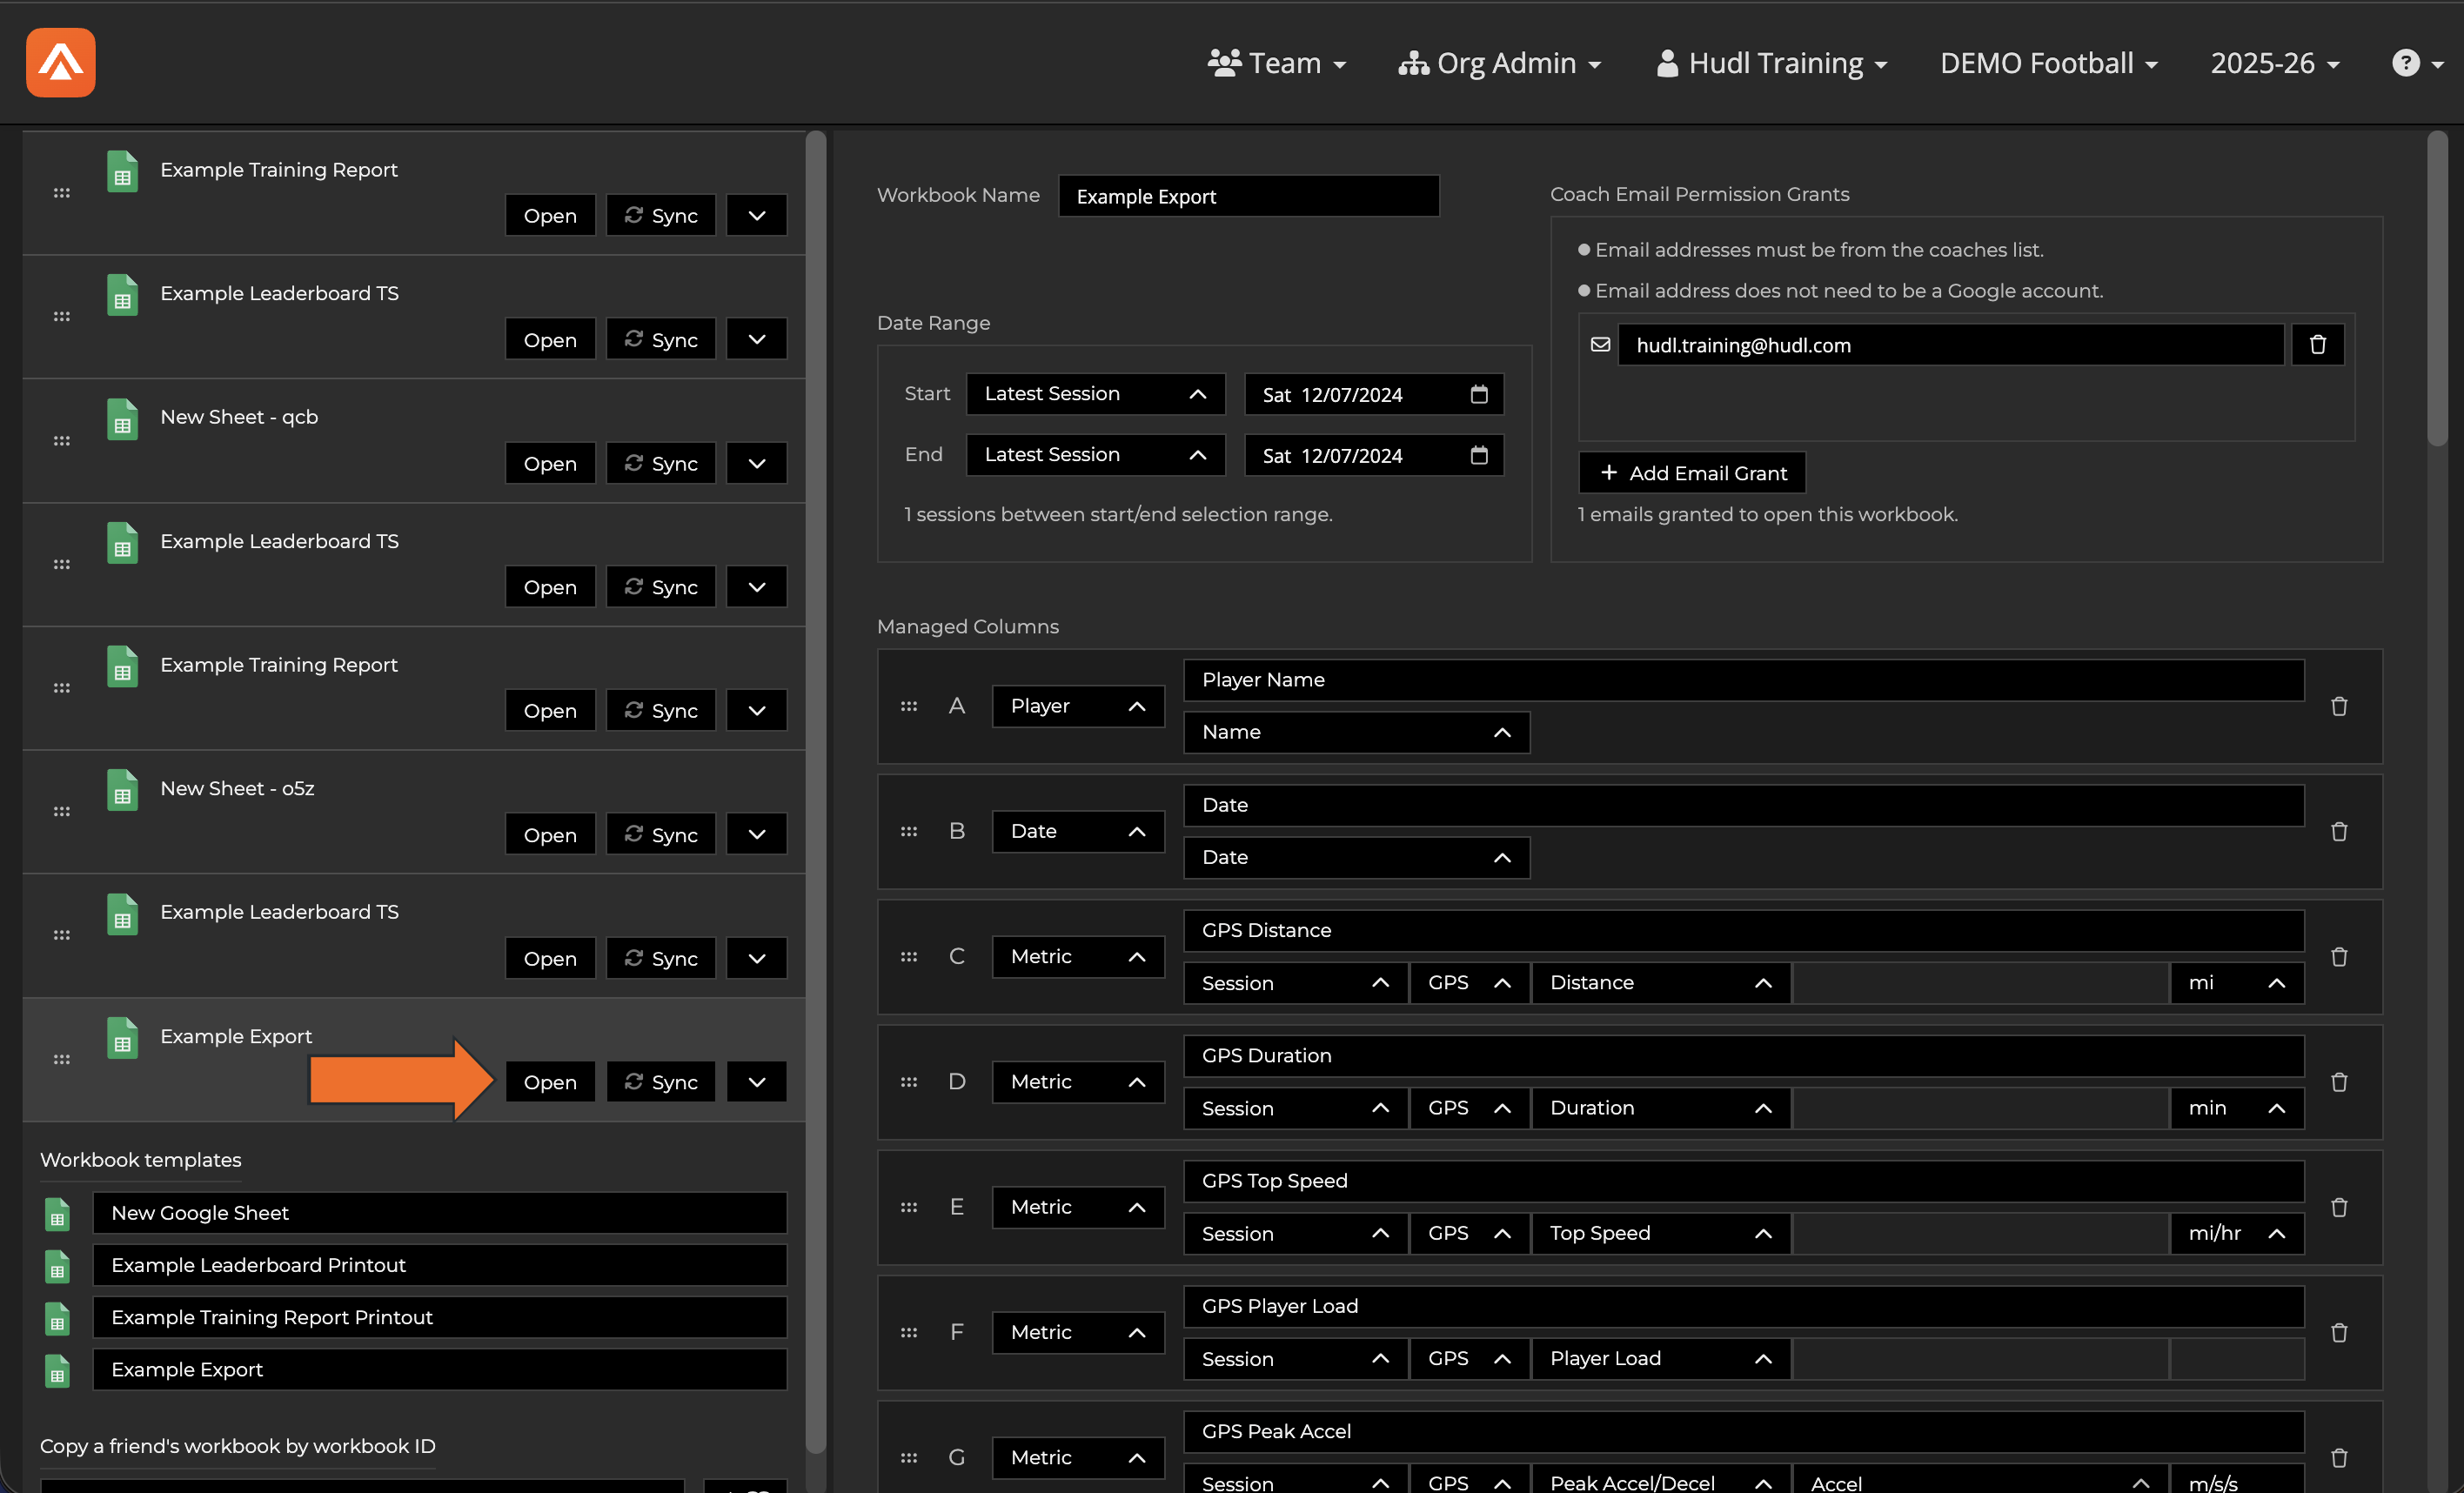This screenshot has height=1493, width=2464.
Task: Open column D Duration metric dropdown
Action: [x=1660, y=1108]
